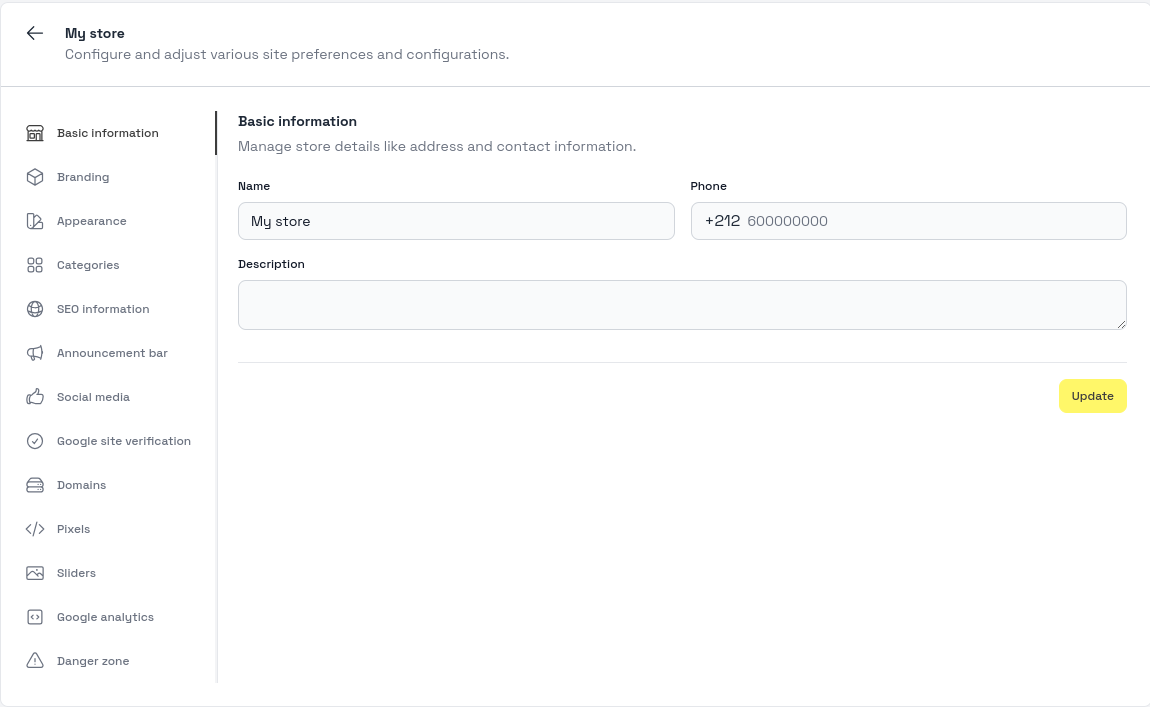The width and height of the screenshot is (1150, 707).
Task: Click the Pixels code brackets icon
Action: 35,529
